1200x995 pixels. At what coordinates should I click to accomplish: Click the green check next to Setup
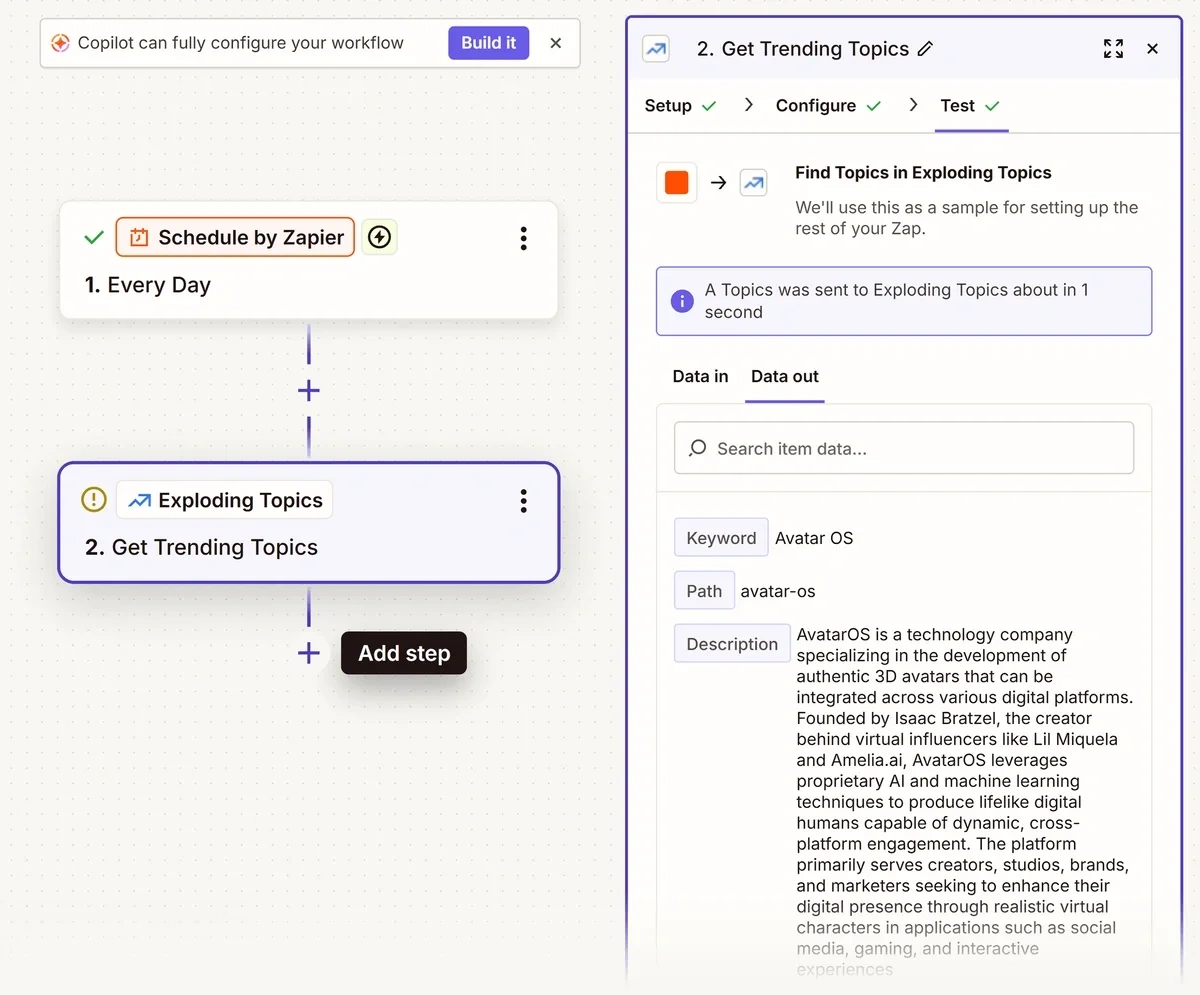[709, 106]
